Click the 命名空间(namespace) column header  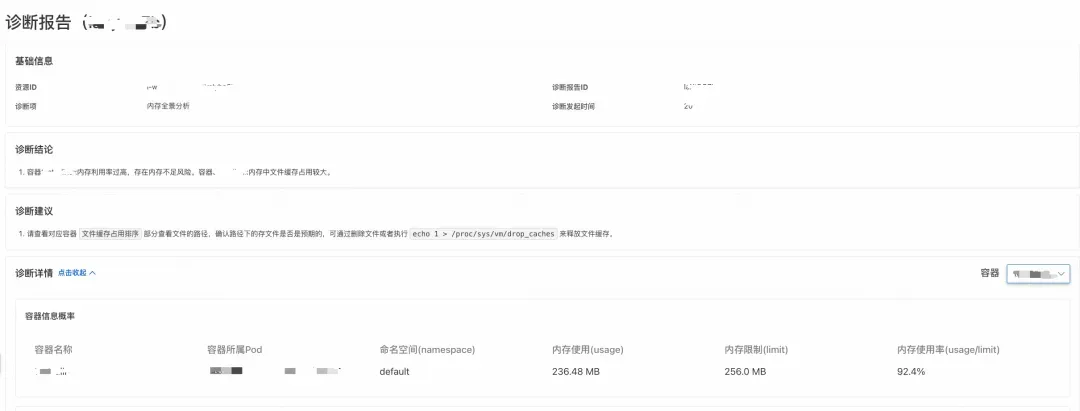tap(427, 350)
